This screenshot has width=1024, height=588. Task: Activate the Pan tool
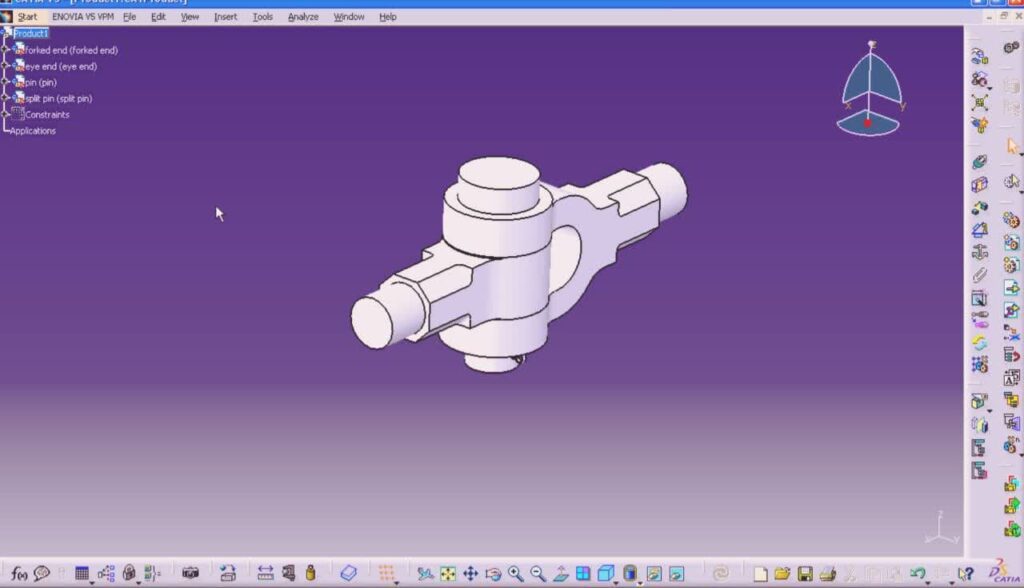pyautogui.click(x=470, y=574)
